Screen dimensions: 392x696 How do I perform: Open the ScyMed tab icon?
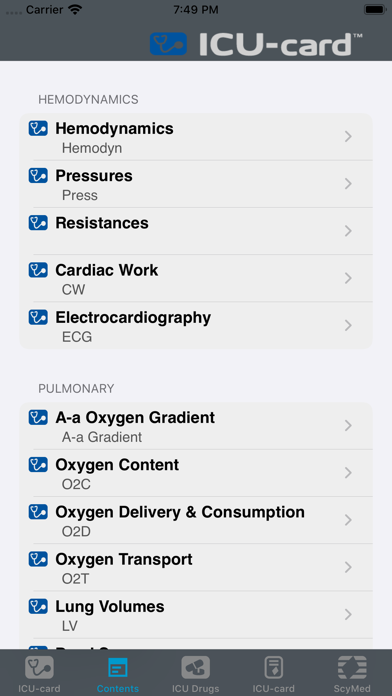pyautogui.click(x=352, y=667)
